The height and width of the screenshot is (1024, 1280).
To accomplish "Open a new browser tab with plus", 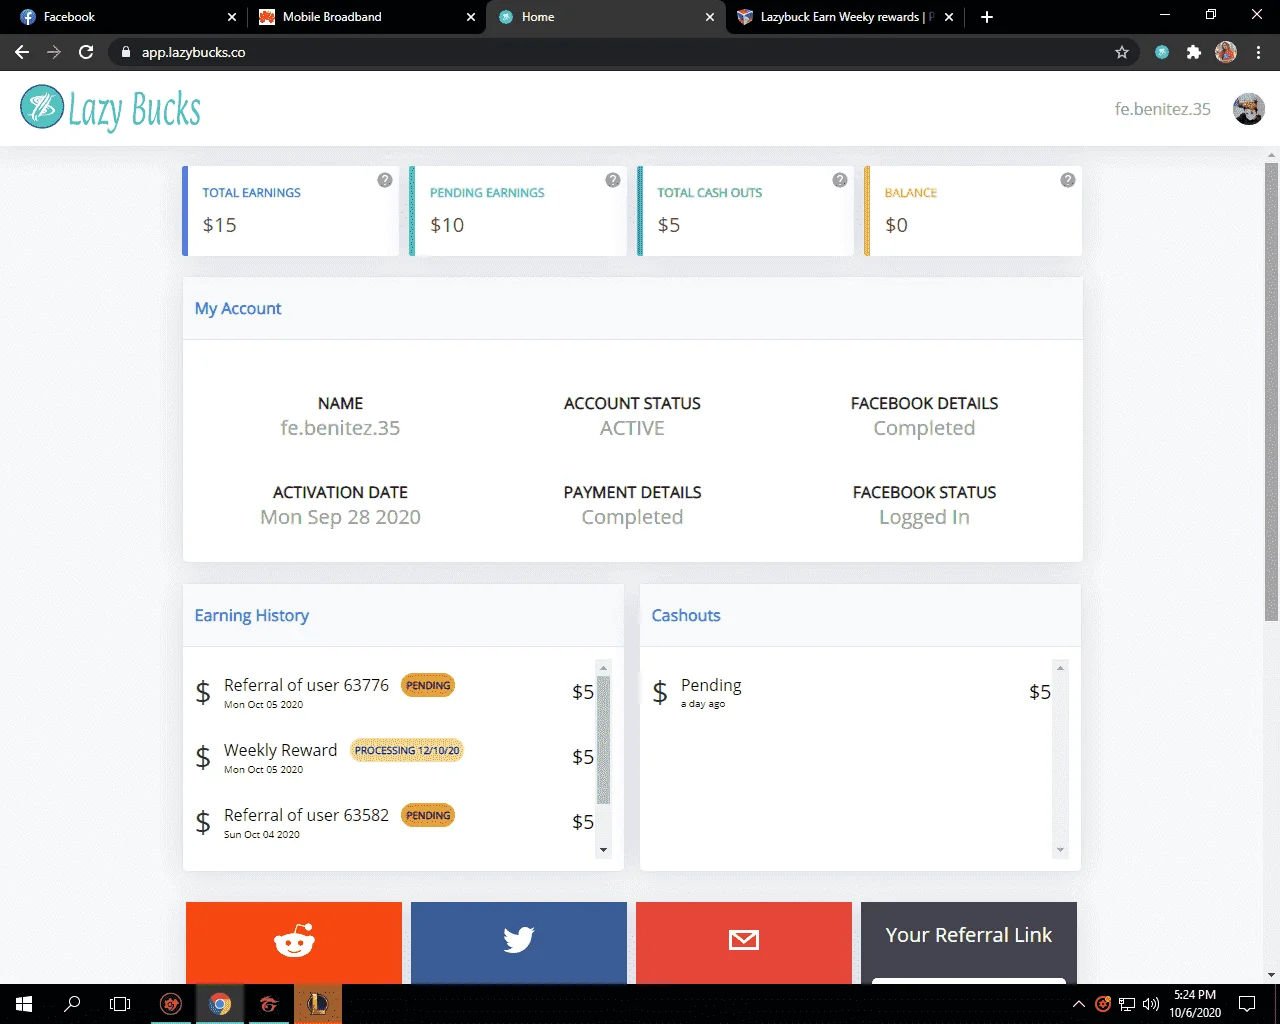I will pos(987,17).
